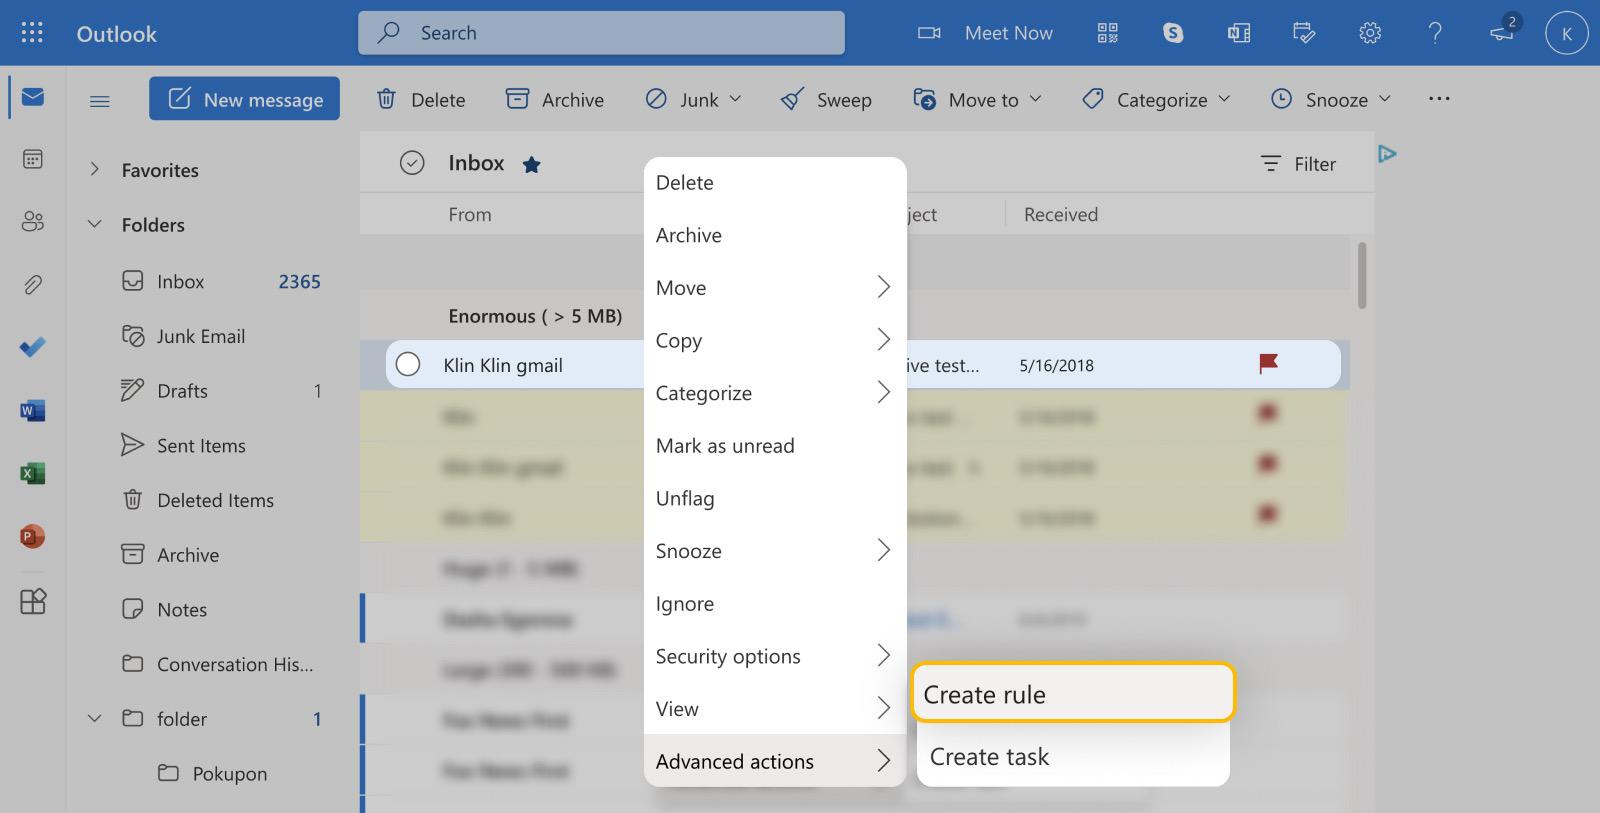Screen dimensions: 1600x813
Task: Launch Excel from the left rail
Action: tap(32, 473)
